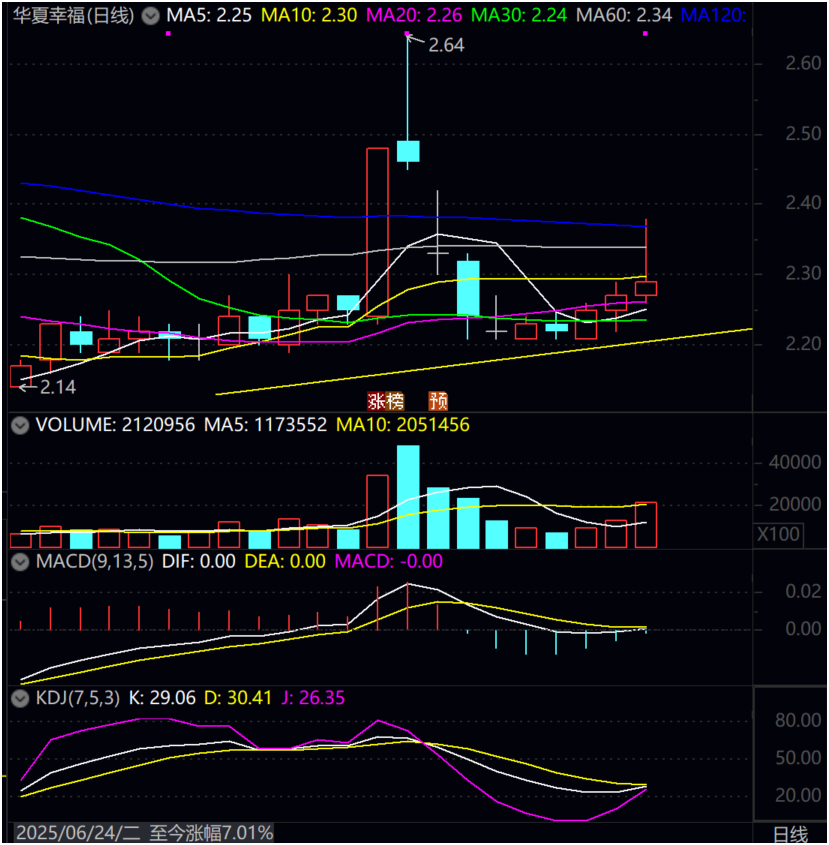Click the D: 30.41 label

[x=238, y=698]
